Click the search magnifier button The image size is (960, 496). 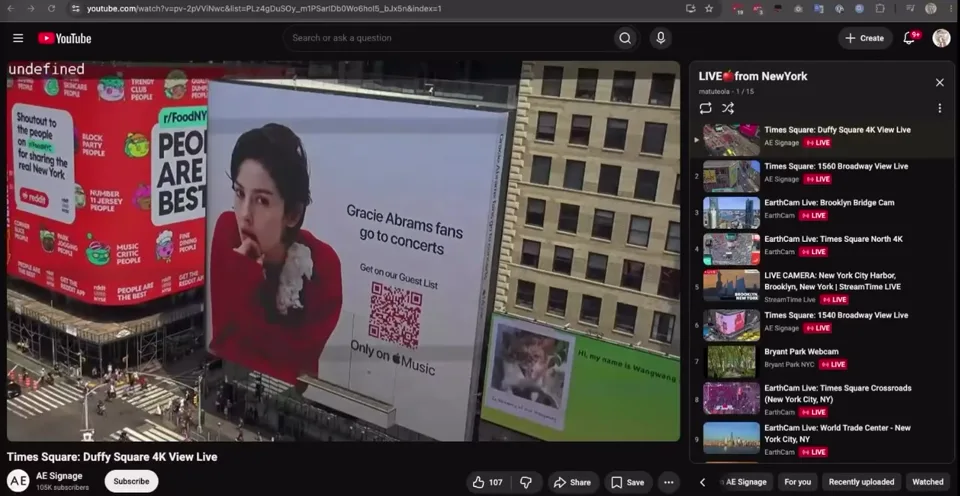[x=624, y=38]
